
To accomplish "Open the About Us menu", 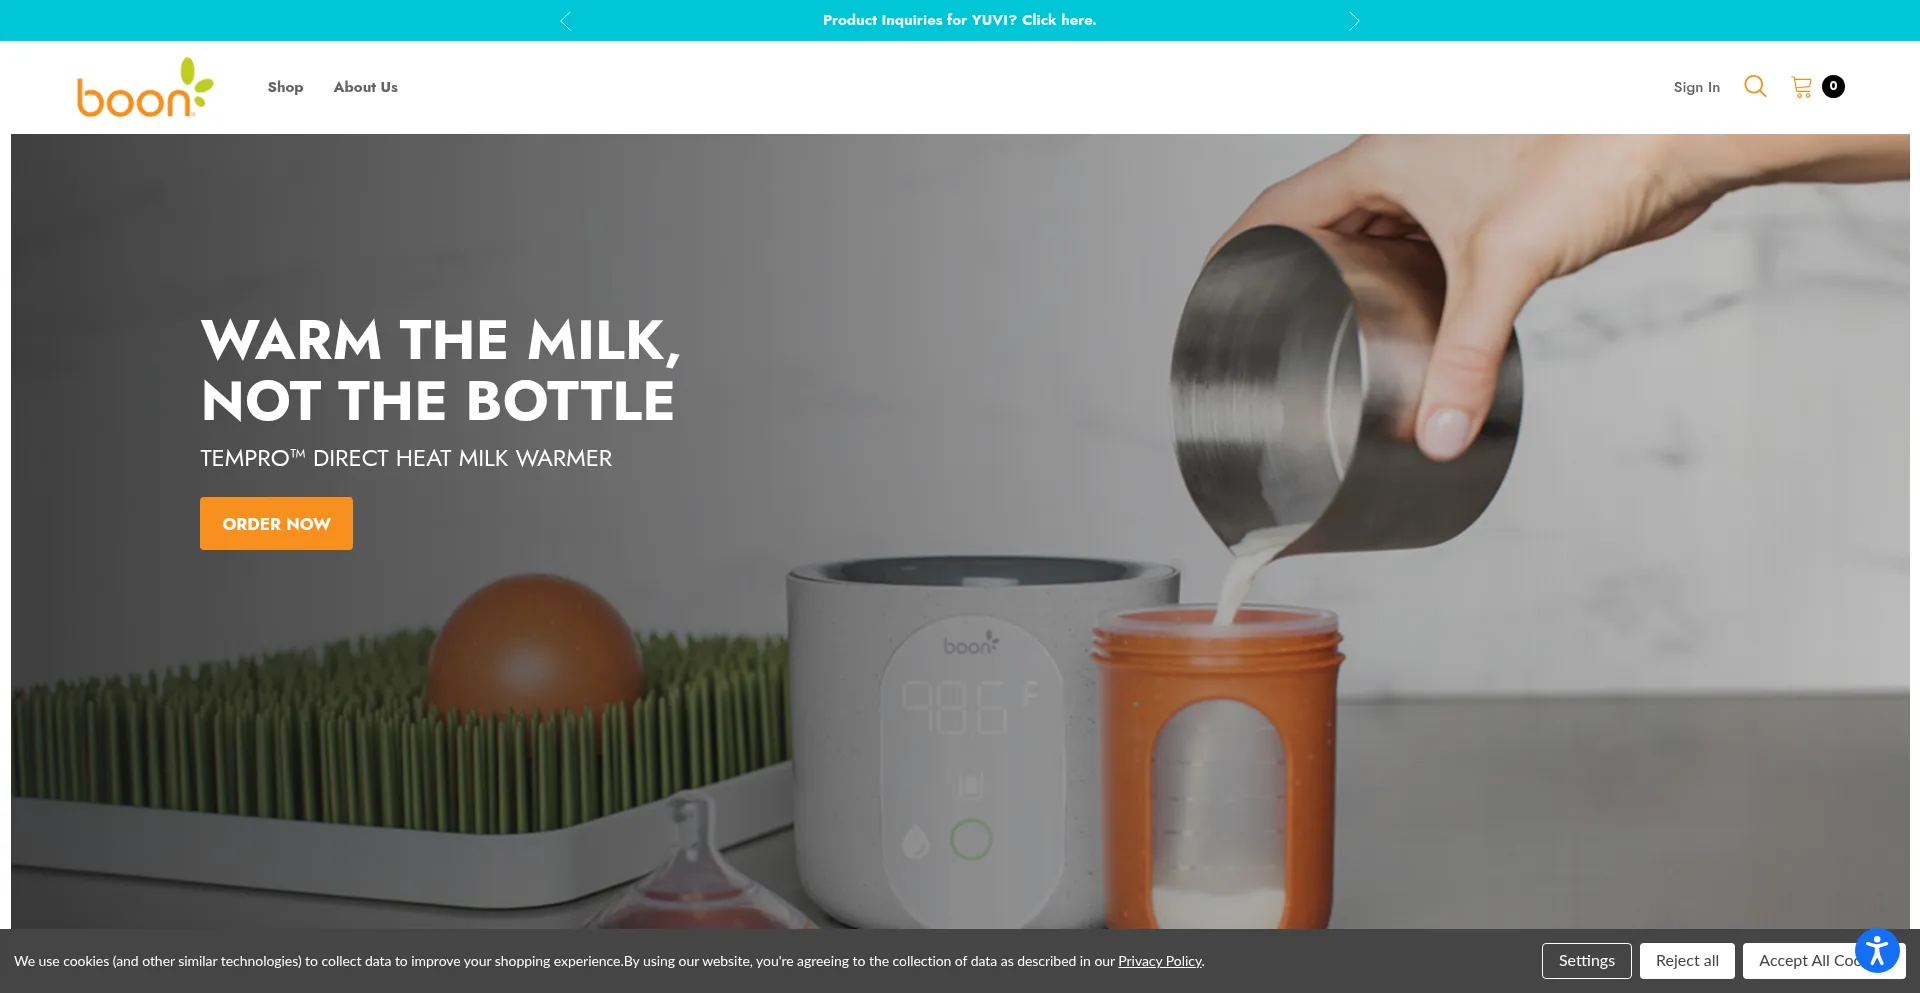I will (366, 87).
